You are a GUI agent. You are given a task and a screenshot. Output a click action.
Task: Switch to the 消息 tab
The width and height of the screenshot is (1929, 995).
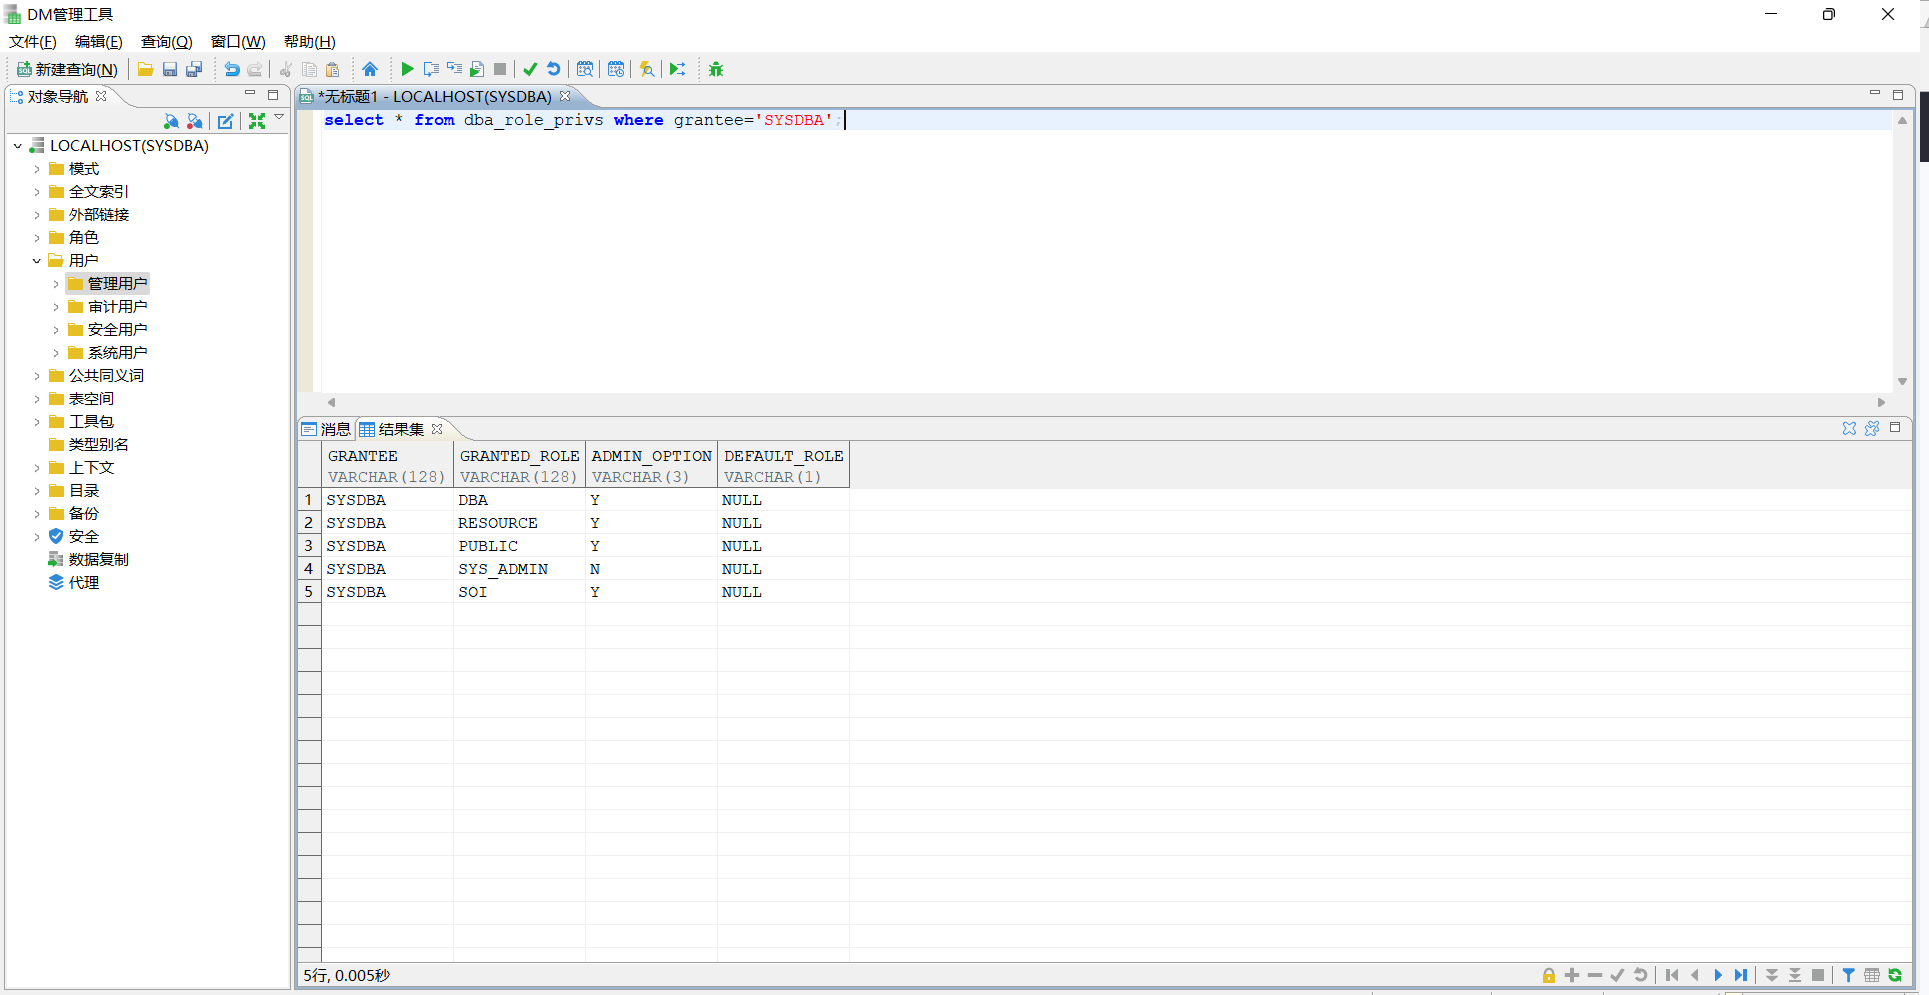pos(327,429)
